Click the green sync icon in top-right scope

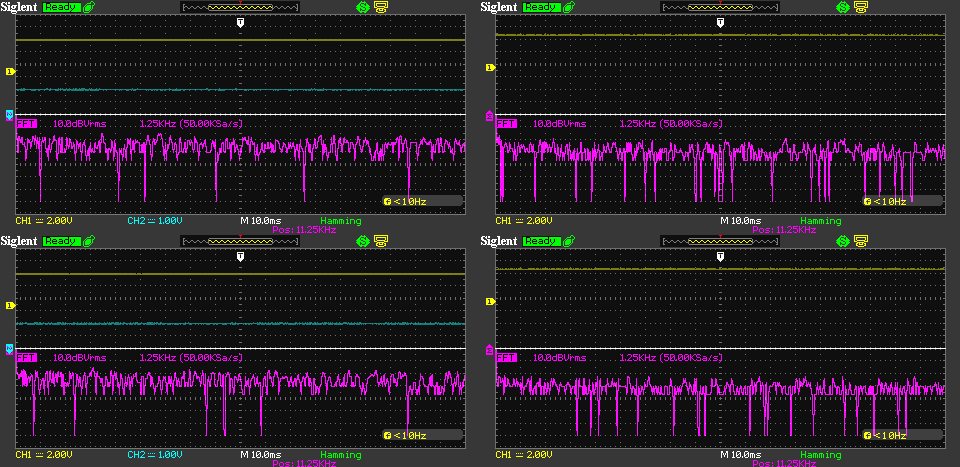(843, 7)
